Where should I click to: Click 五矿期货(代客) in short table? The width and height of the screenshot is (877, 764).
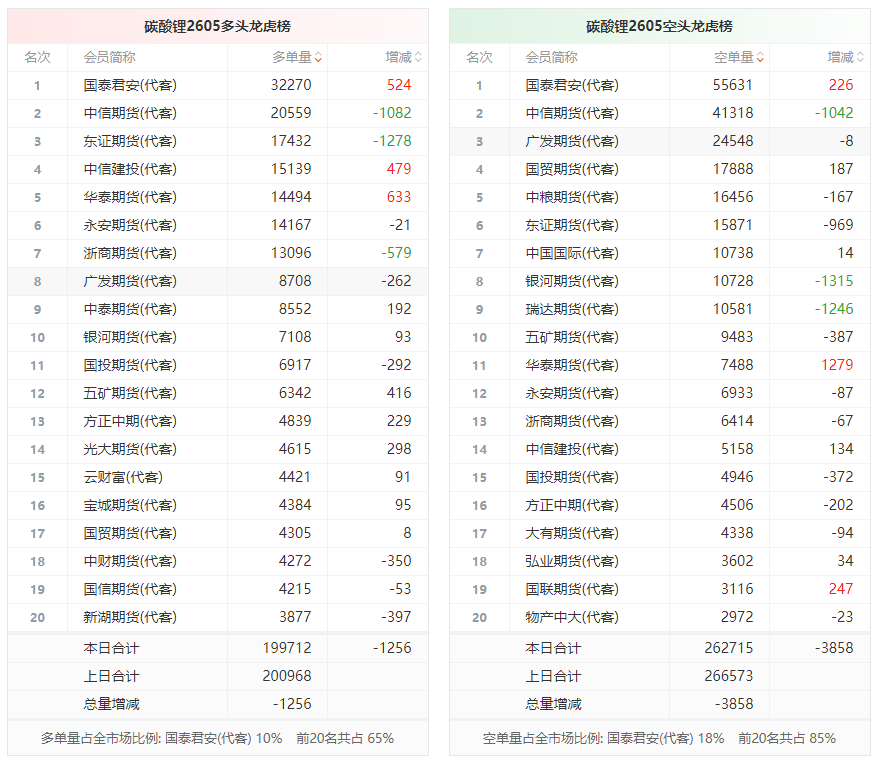[x=572, y=337]
